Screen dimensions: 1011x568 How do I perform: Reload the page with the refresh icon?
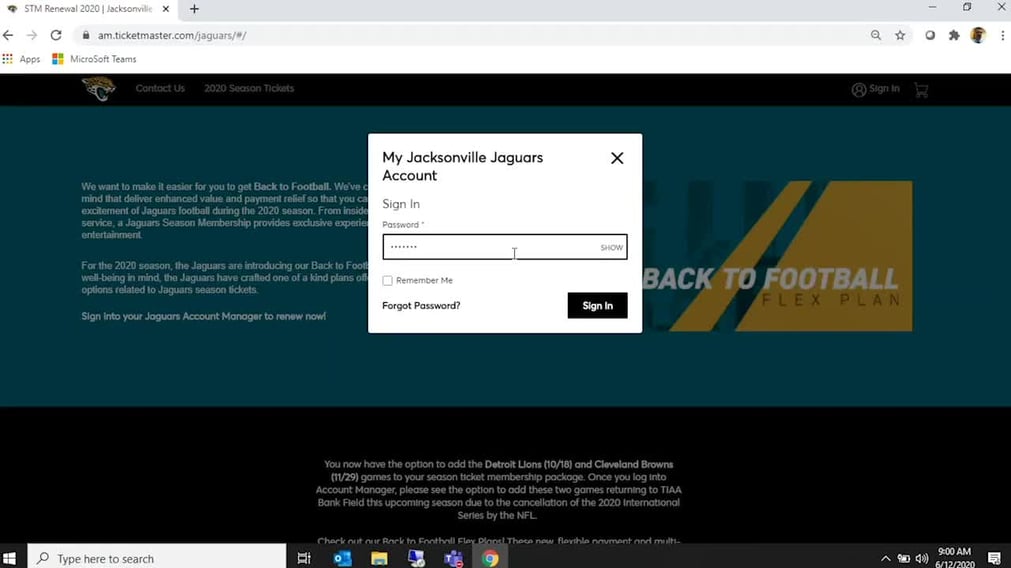[56, 35]
